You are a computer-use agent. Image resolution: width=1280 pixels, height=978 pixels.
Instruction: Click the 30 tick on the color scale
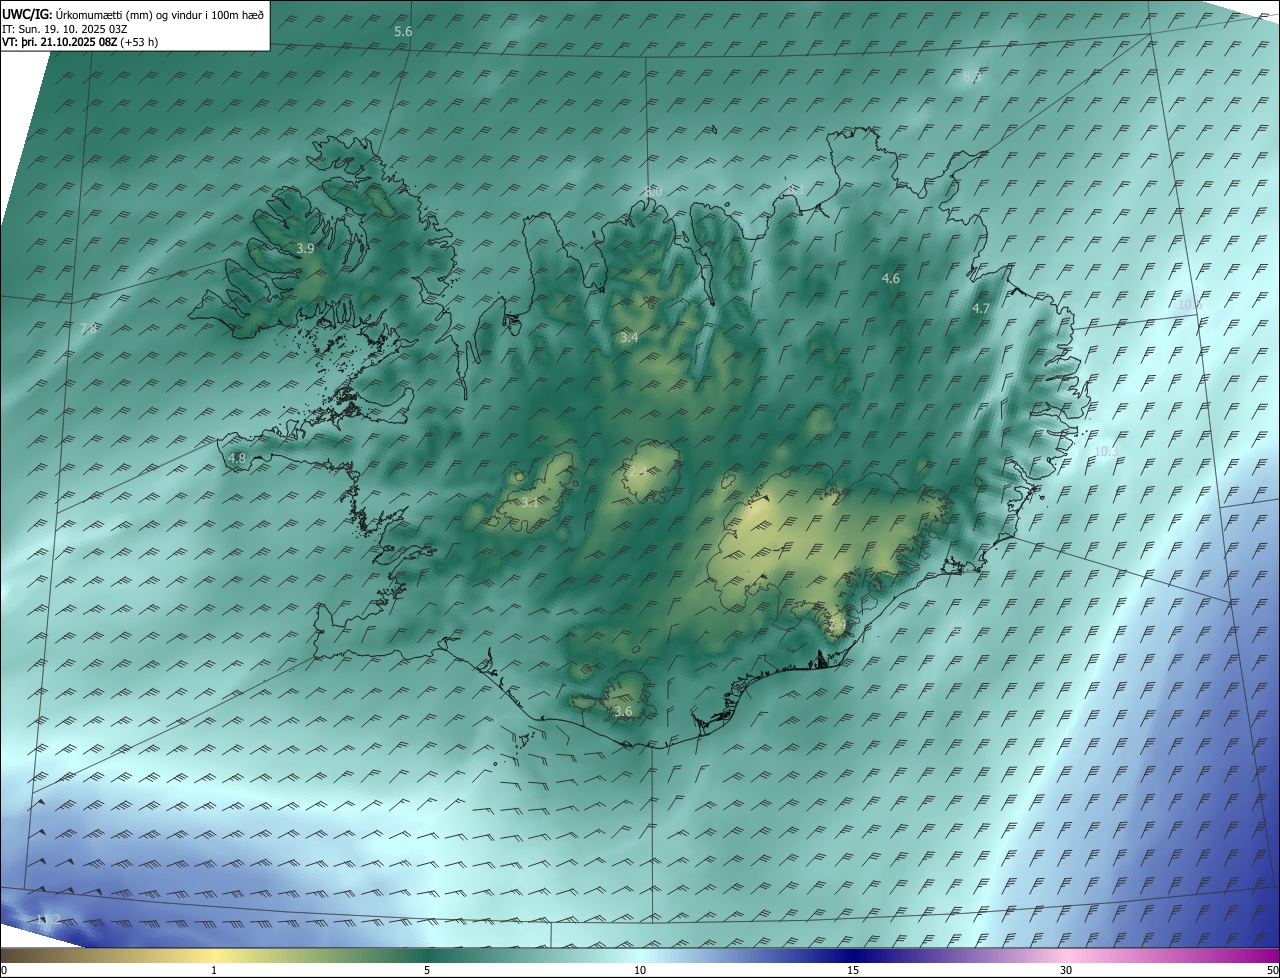coord(1066,970)
